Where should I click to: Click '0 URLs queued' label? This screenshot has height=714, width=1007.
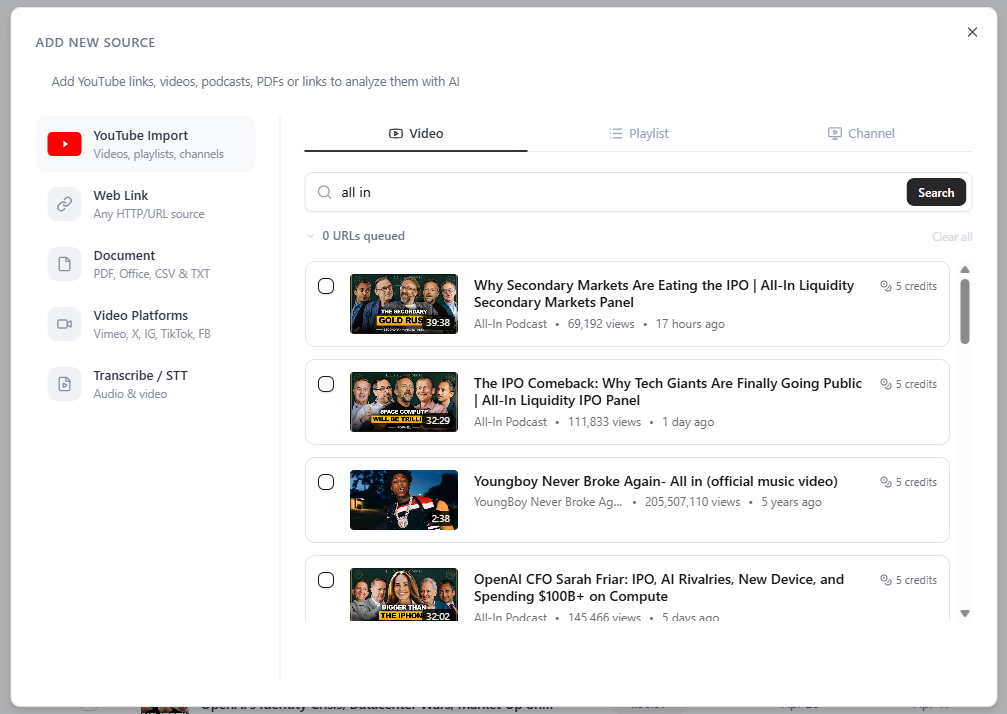click(x=363, y=236)
